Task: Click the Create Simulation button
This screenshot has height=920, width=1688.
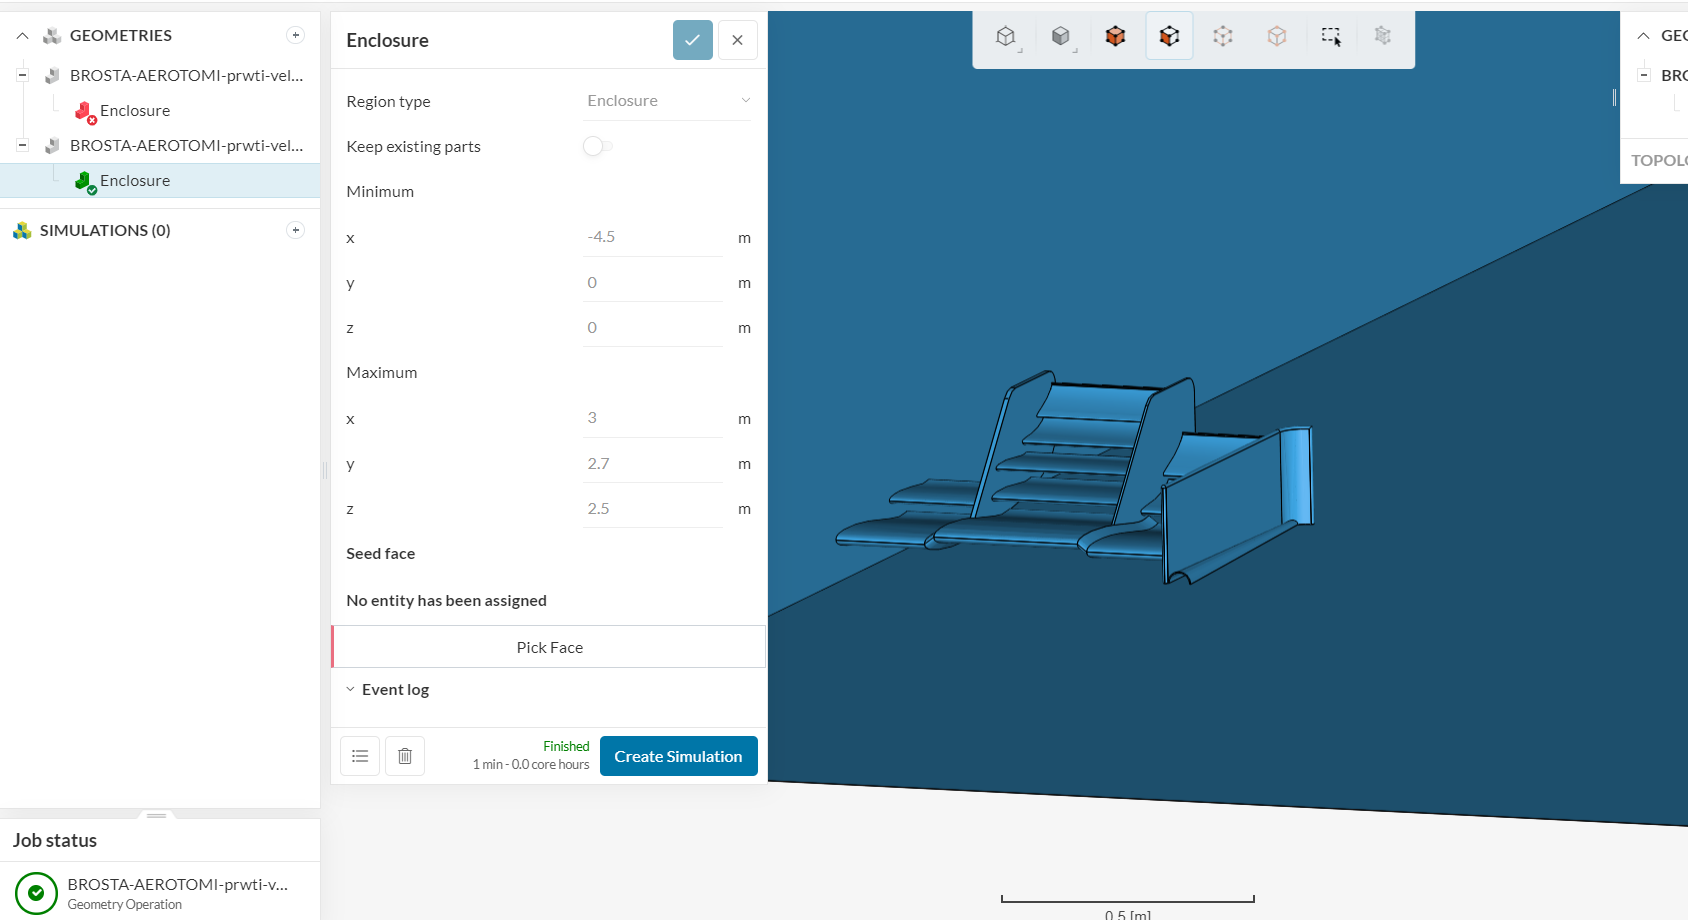Action: (679, 756)
